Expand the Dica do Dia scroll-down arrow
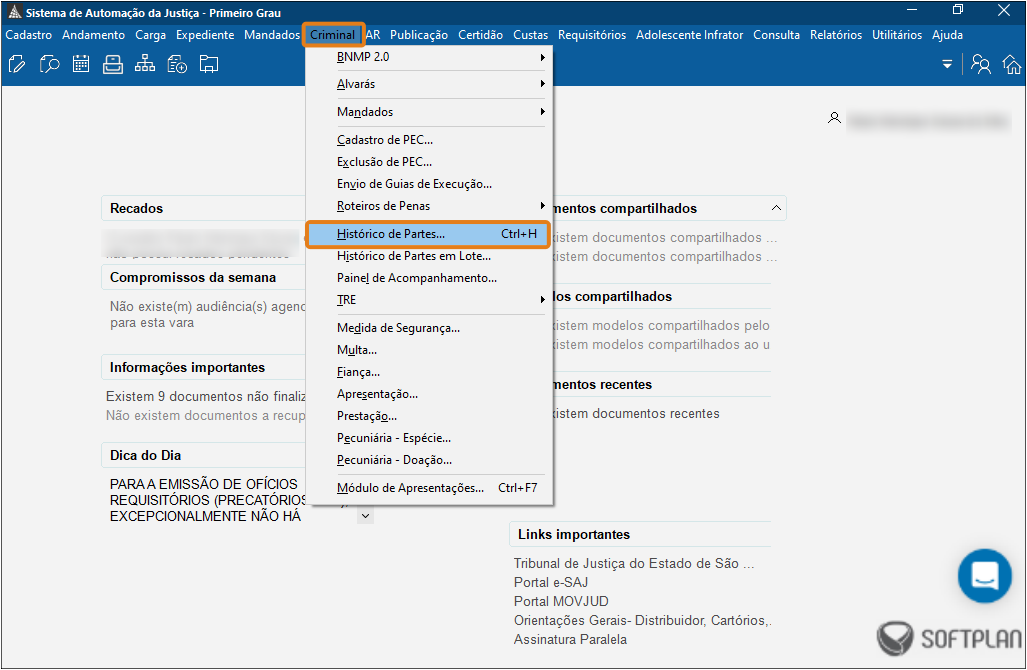This screenshot has height=670, width=1027. pos(365,516)
